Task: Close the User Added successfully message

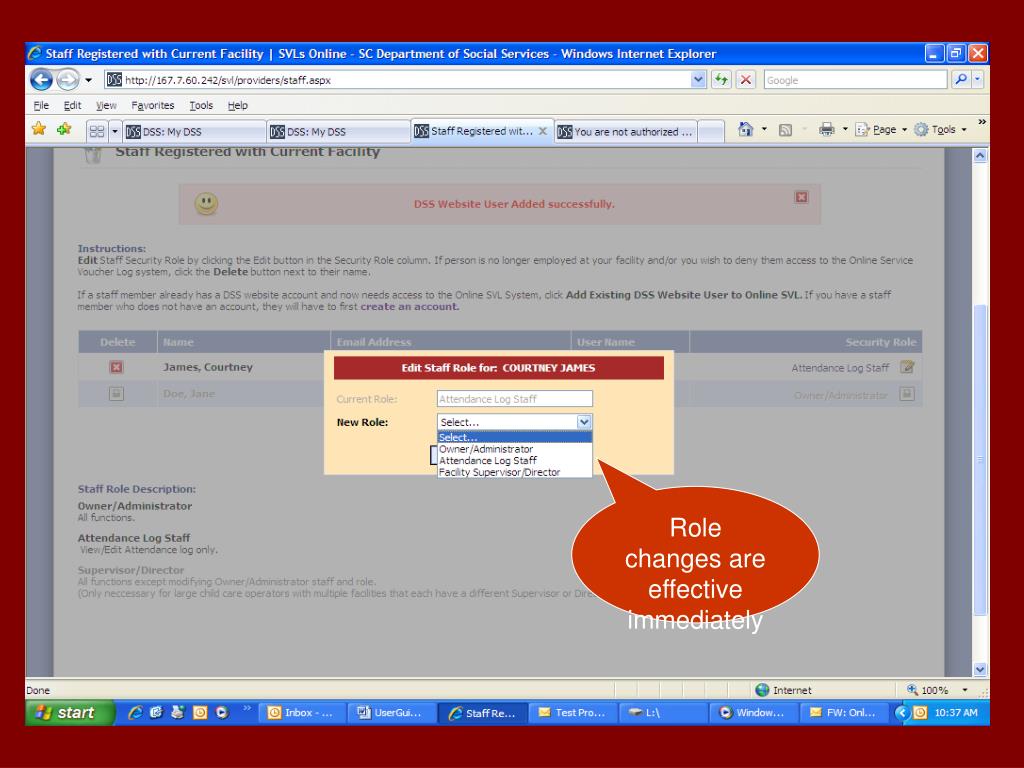Action: click(801, 197)
